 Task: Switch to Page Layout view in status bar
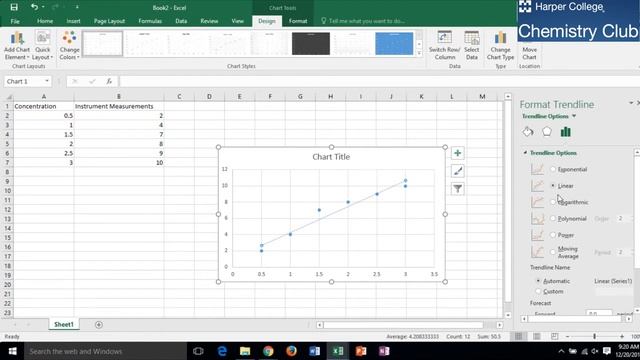[x=537, y=336]
